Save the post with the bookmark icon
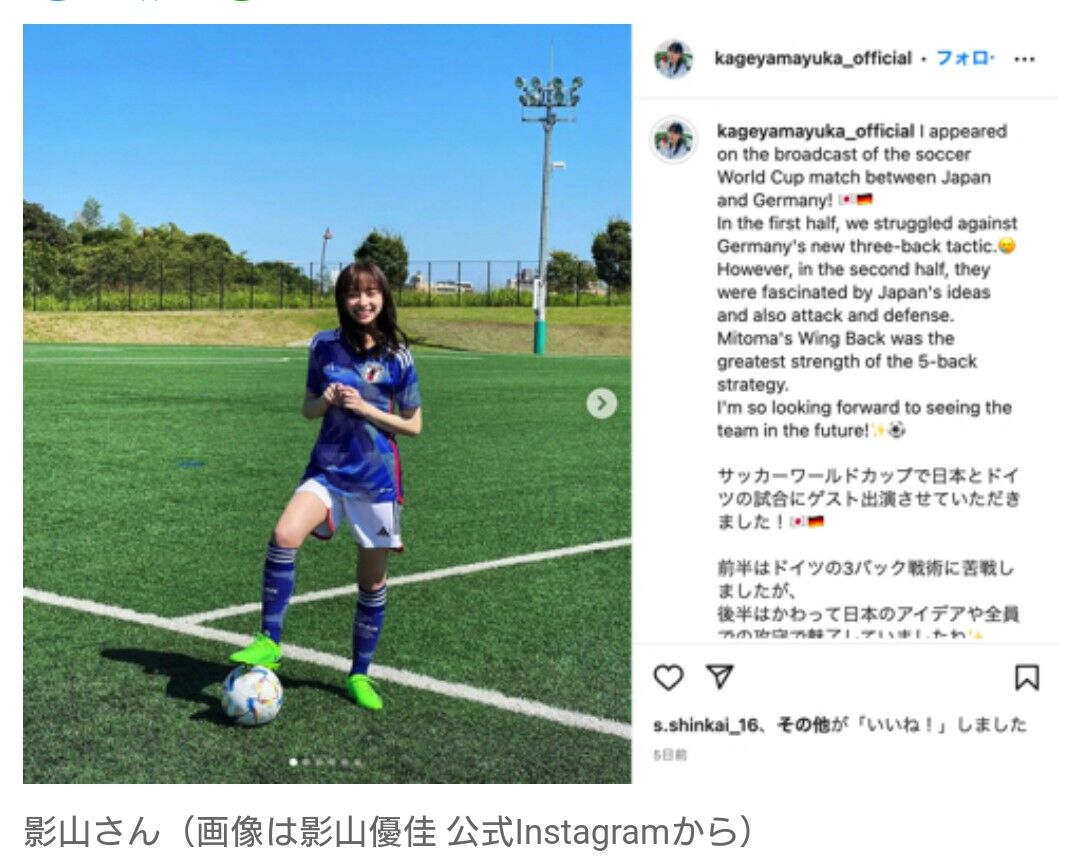The height and width of the screenshot is (867, 1080). pos(1026,678)
